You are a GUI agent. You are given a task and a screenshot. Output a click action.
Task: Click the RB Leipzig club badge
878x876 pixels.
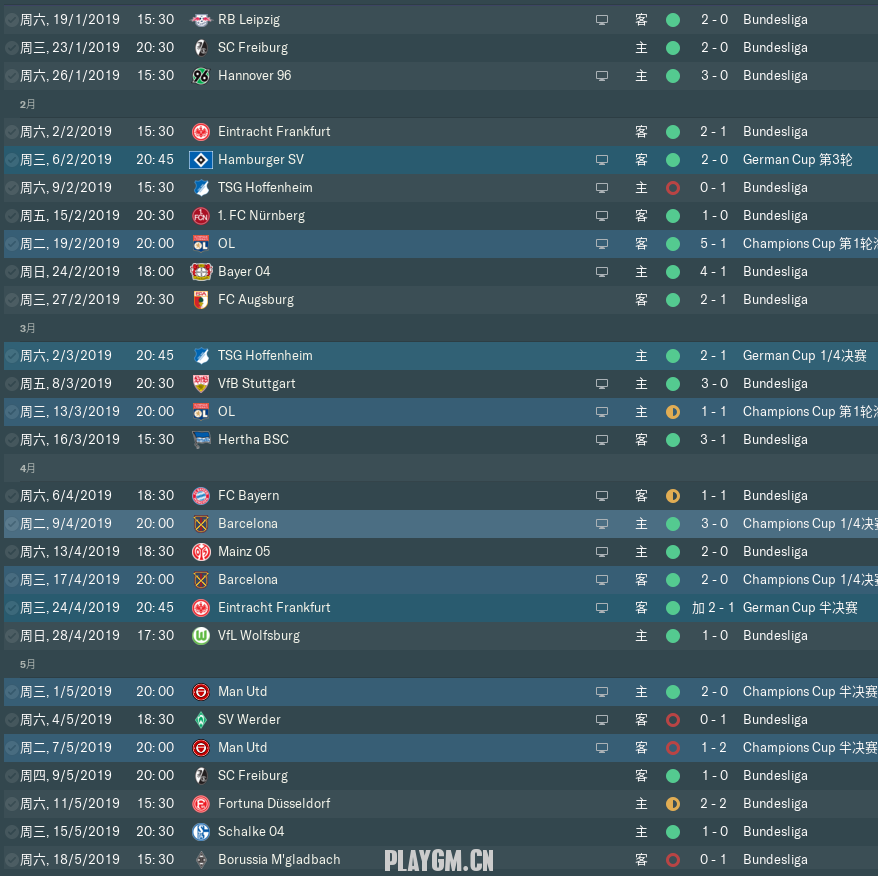(x=201, y=20)
